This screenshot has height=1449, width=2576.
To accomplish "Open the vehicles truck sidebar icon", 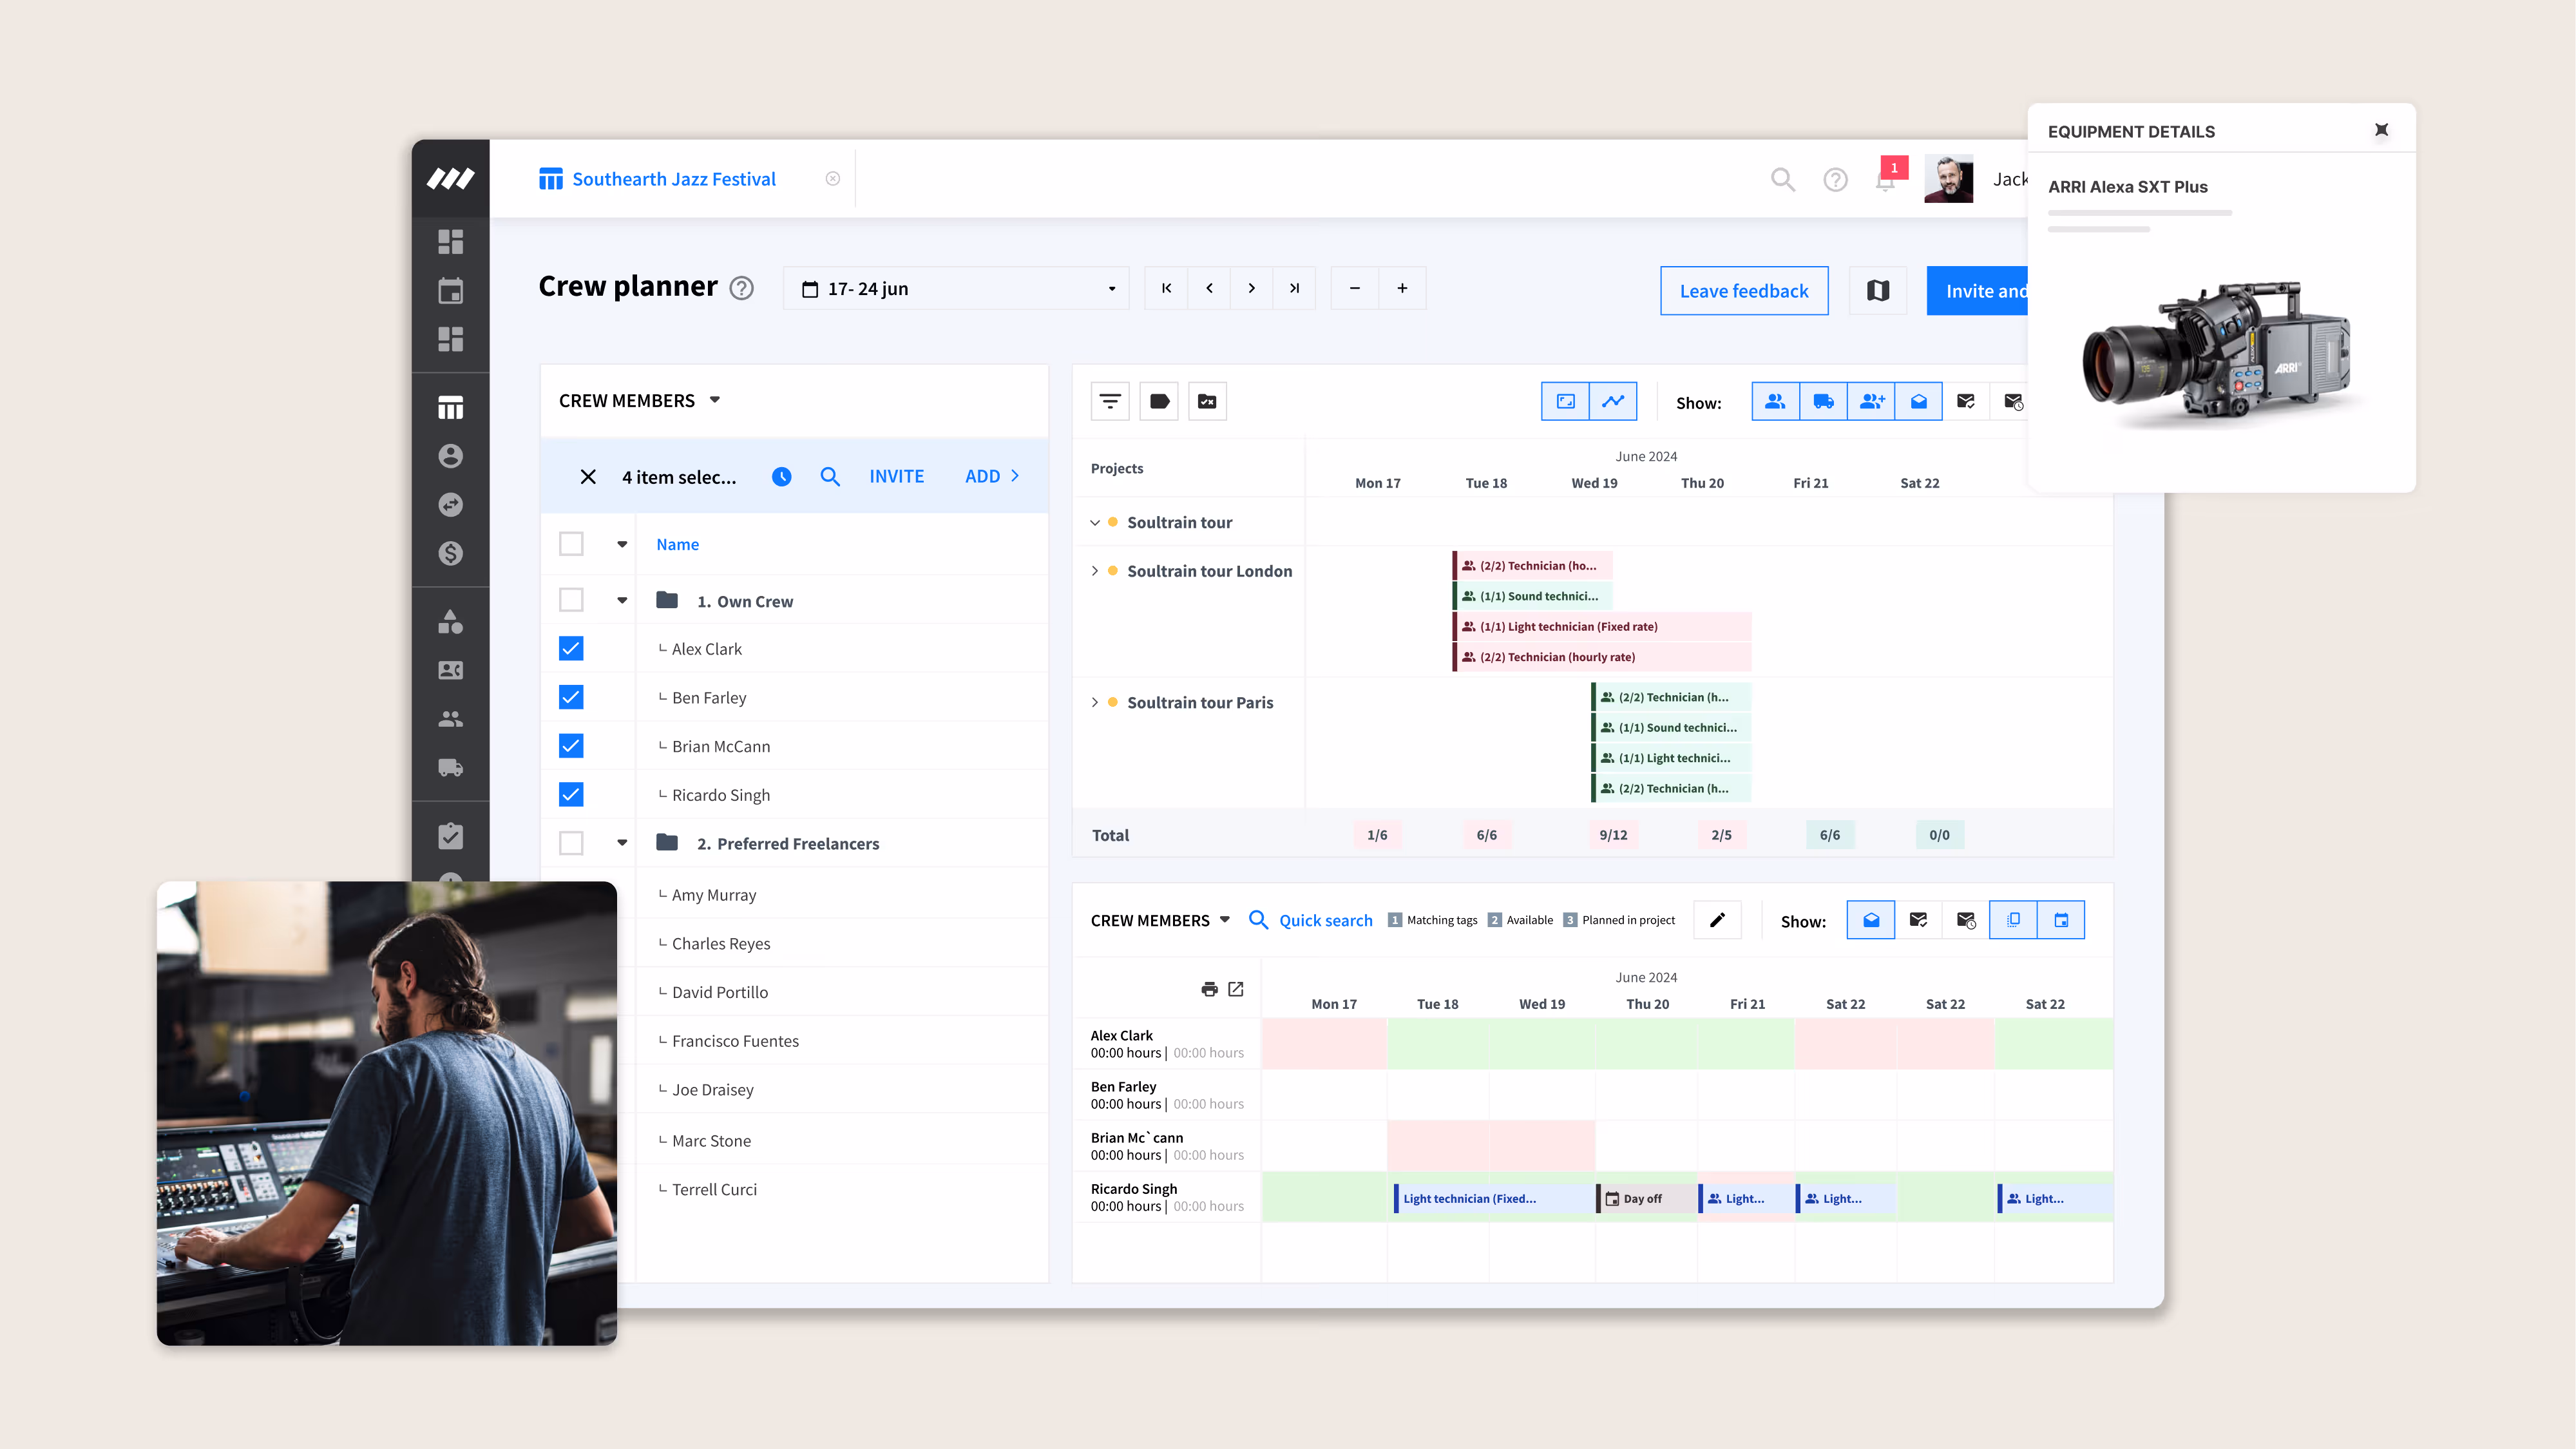I will (450, 767).
